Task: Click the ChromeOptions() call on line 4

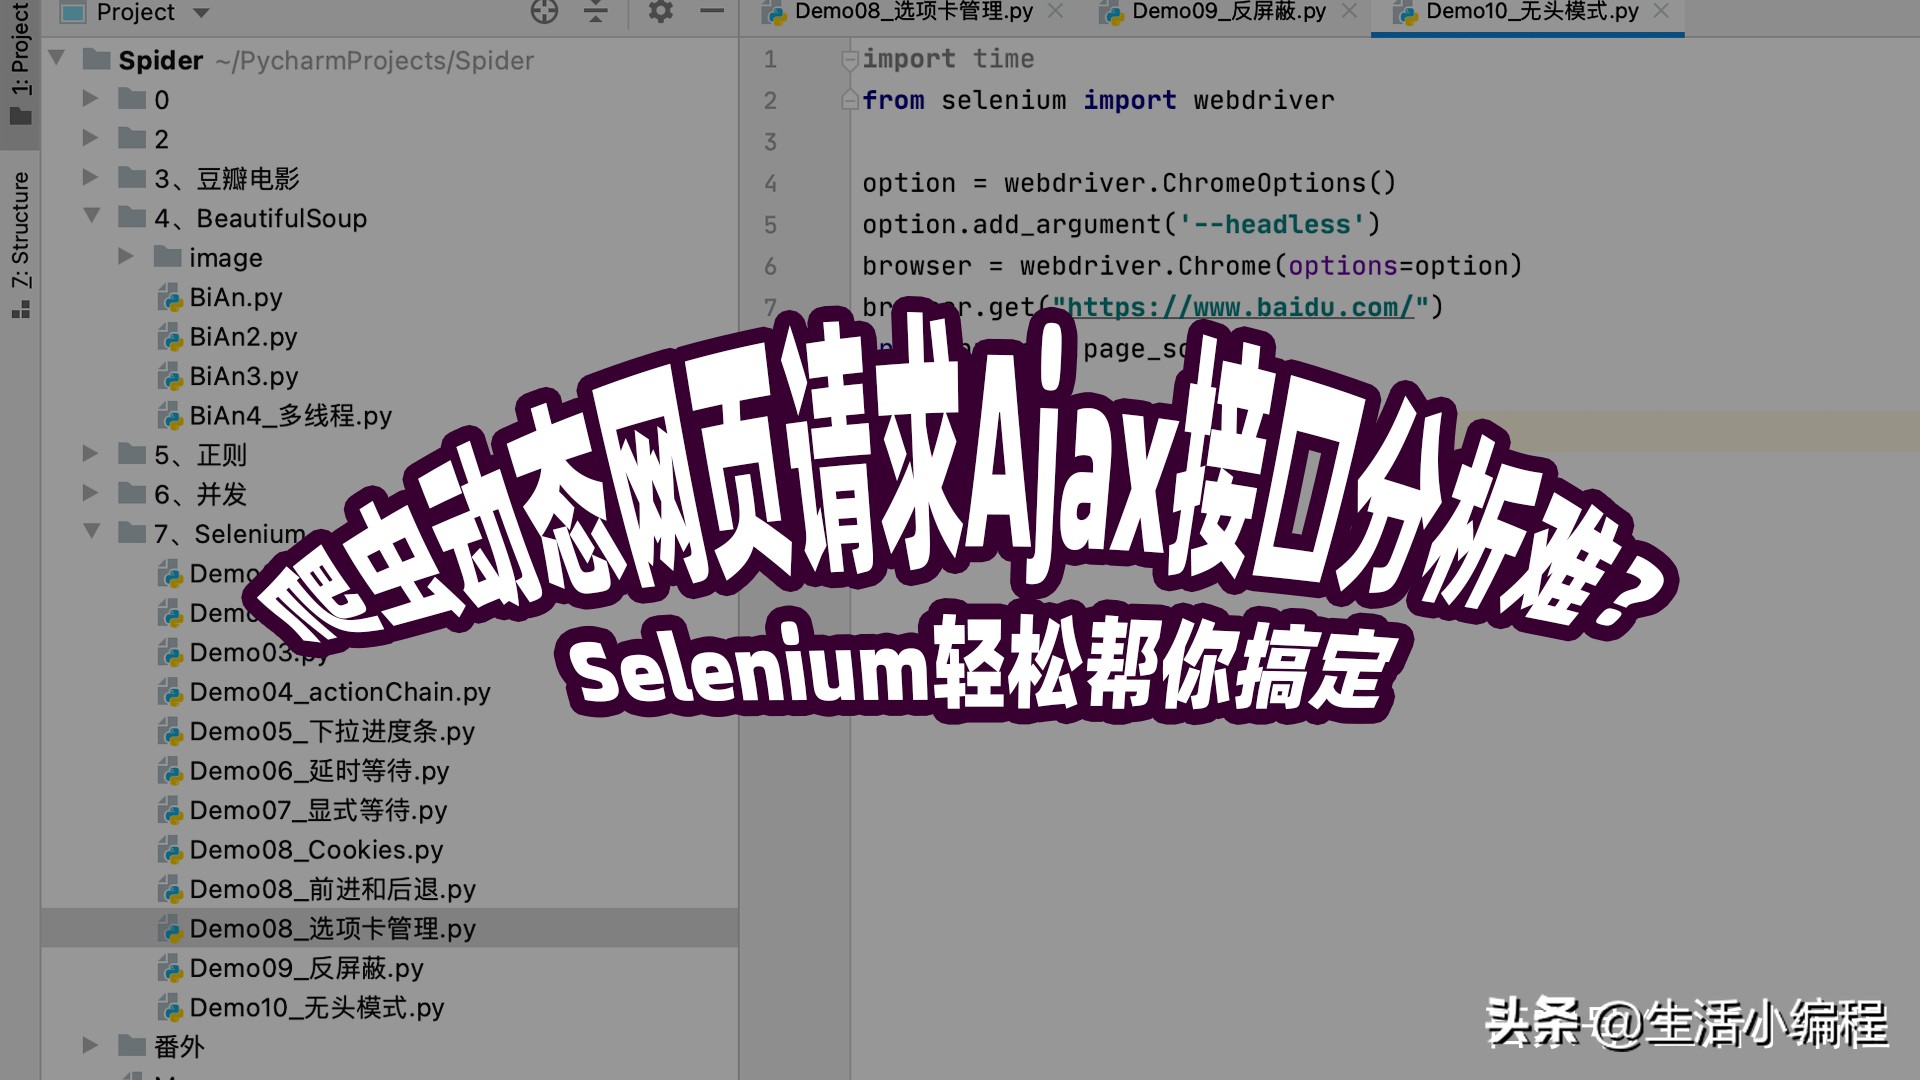Action: (1279, 183)
